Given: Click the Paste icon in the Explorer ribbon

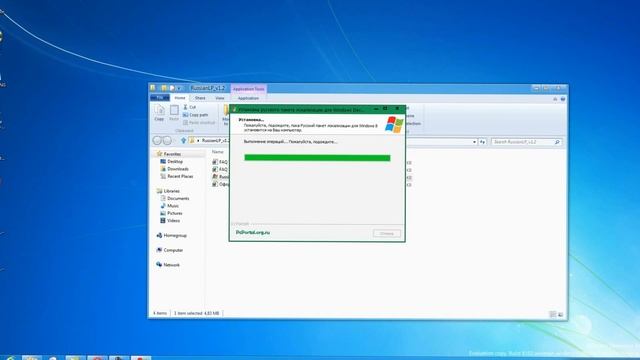Looking at the screenshot, I should point(174,113).
